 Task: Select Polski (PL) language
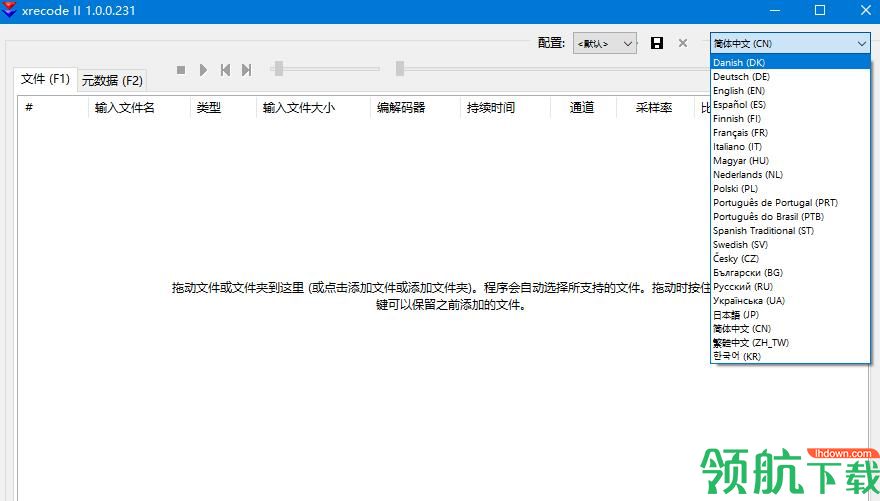coord(790,189)
